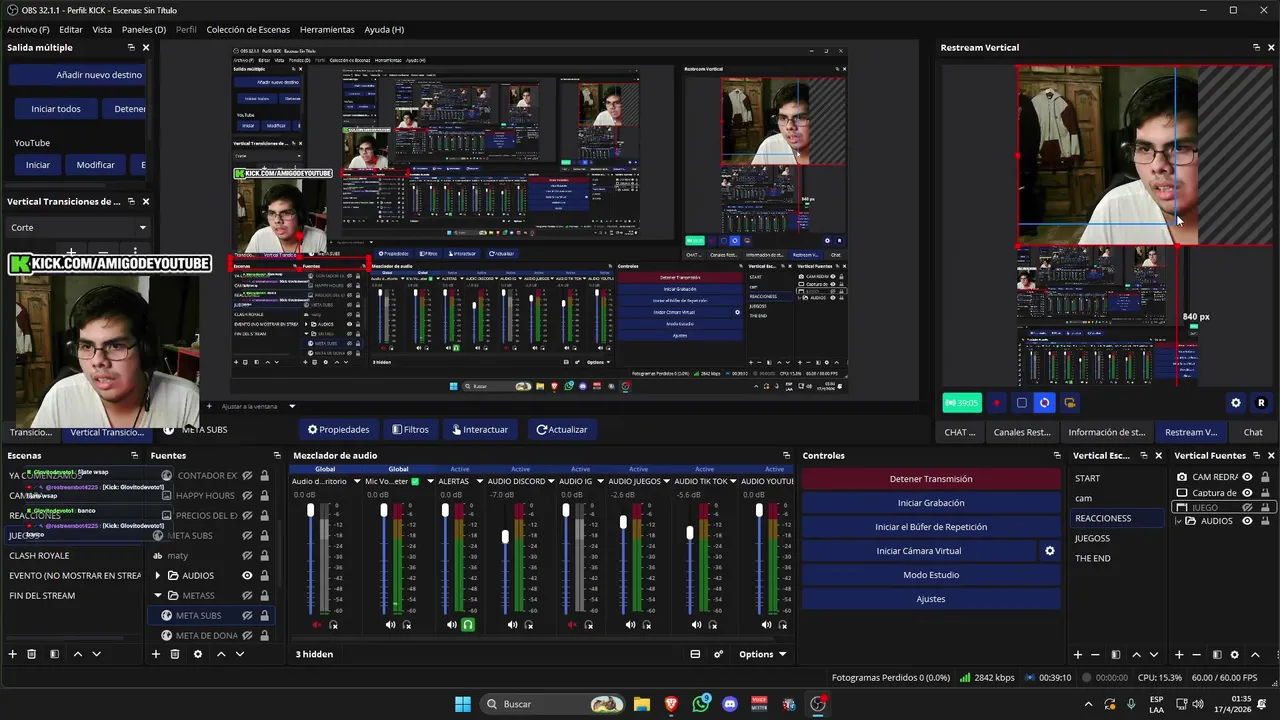
Task: Switch to the Chat dock tab
Action: coord(1253,432)
